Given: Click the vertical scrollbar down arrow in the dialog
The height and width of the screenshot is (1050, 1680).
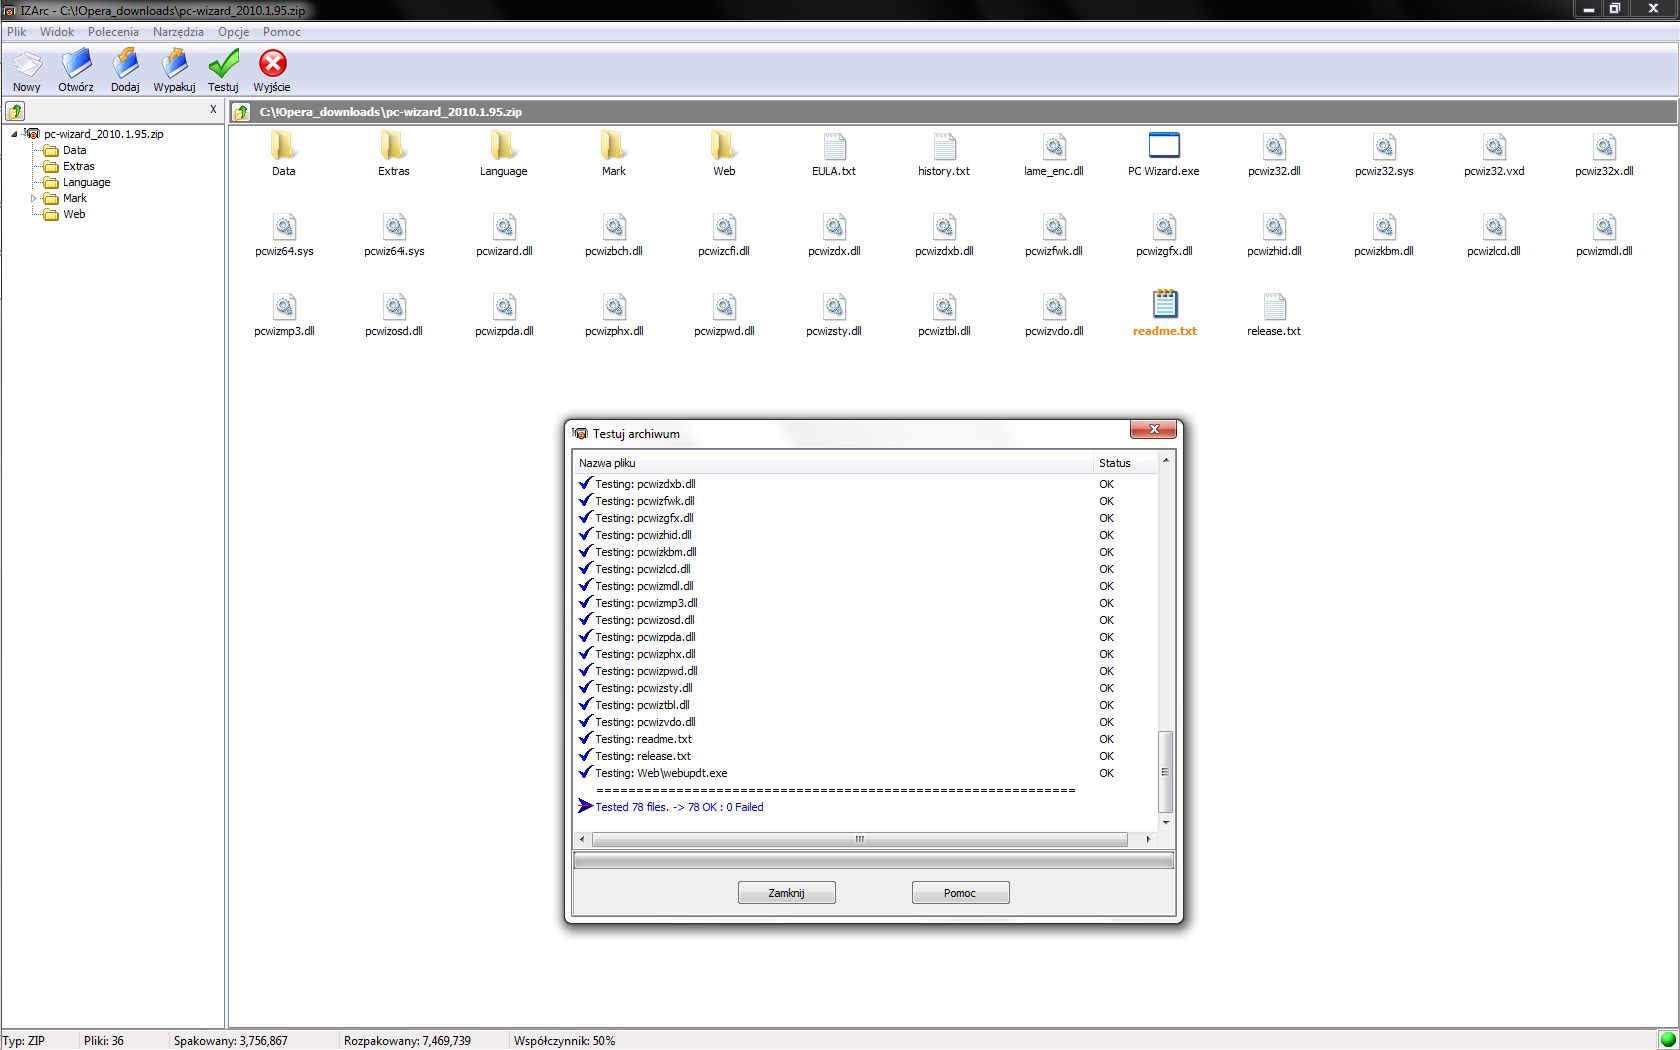Looking at the screenshot, I should 1165,823.
